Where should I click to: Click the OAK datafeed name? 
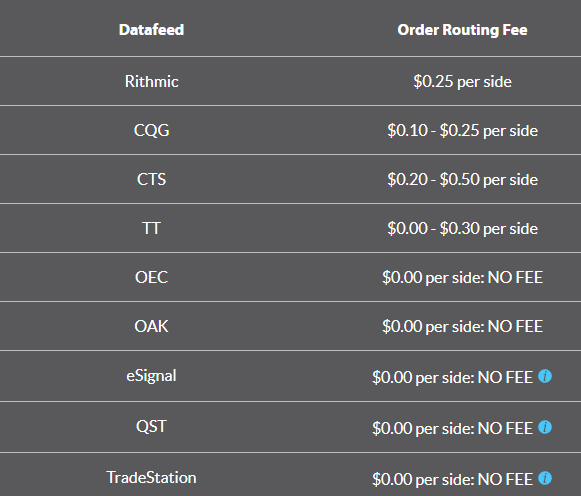pos(151,326)
